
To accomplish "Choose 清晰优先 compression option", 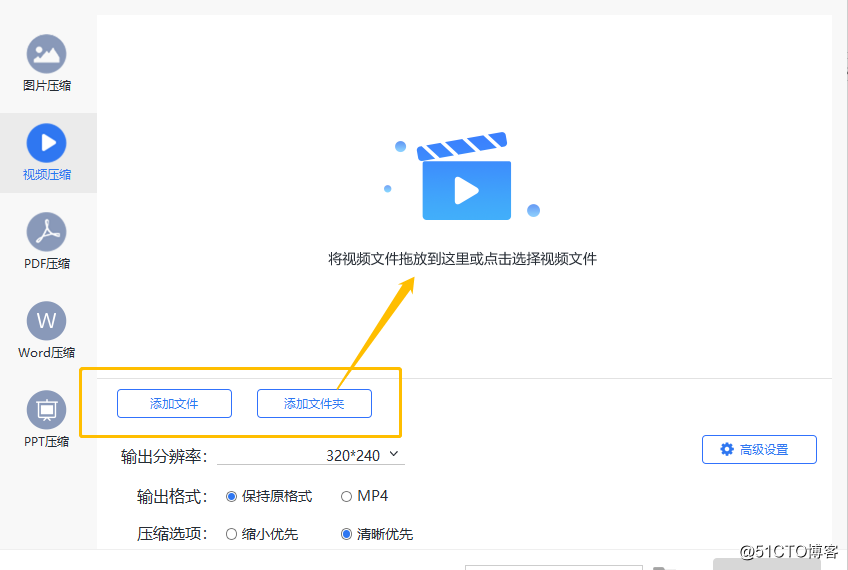I will click(x=377, y=534).
